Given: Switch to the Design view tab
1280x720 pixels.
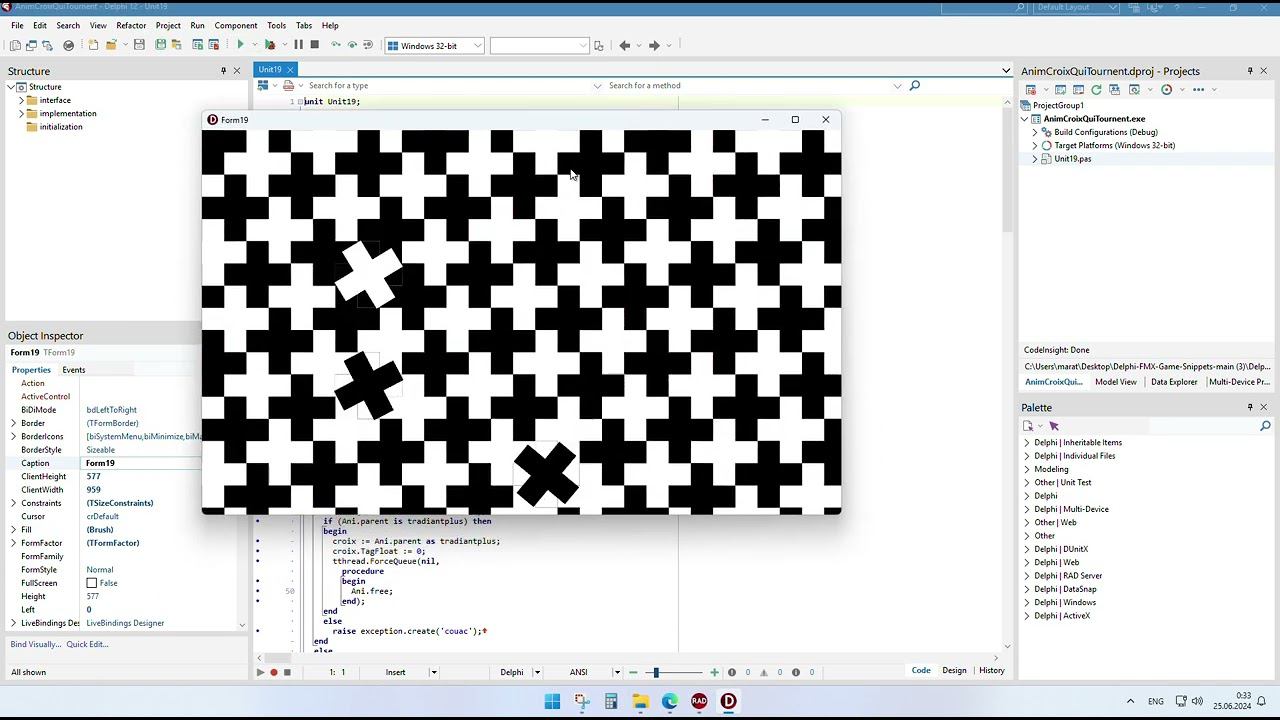Looking at the screenshot, I should (954, 671).
